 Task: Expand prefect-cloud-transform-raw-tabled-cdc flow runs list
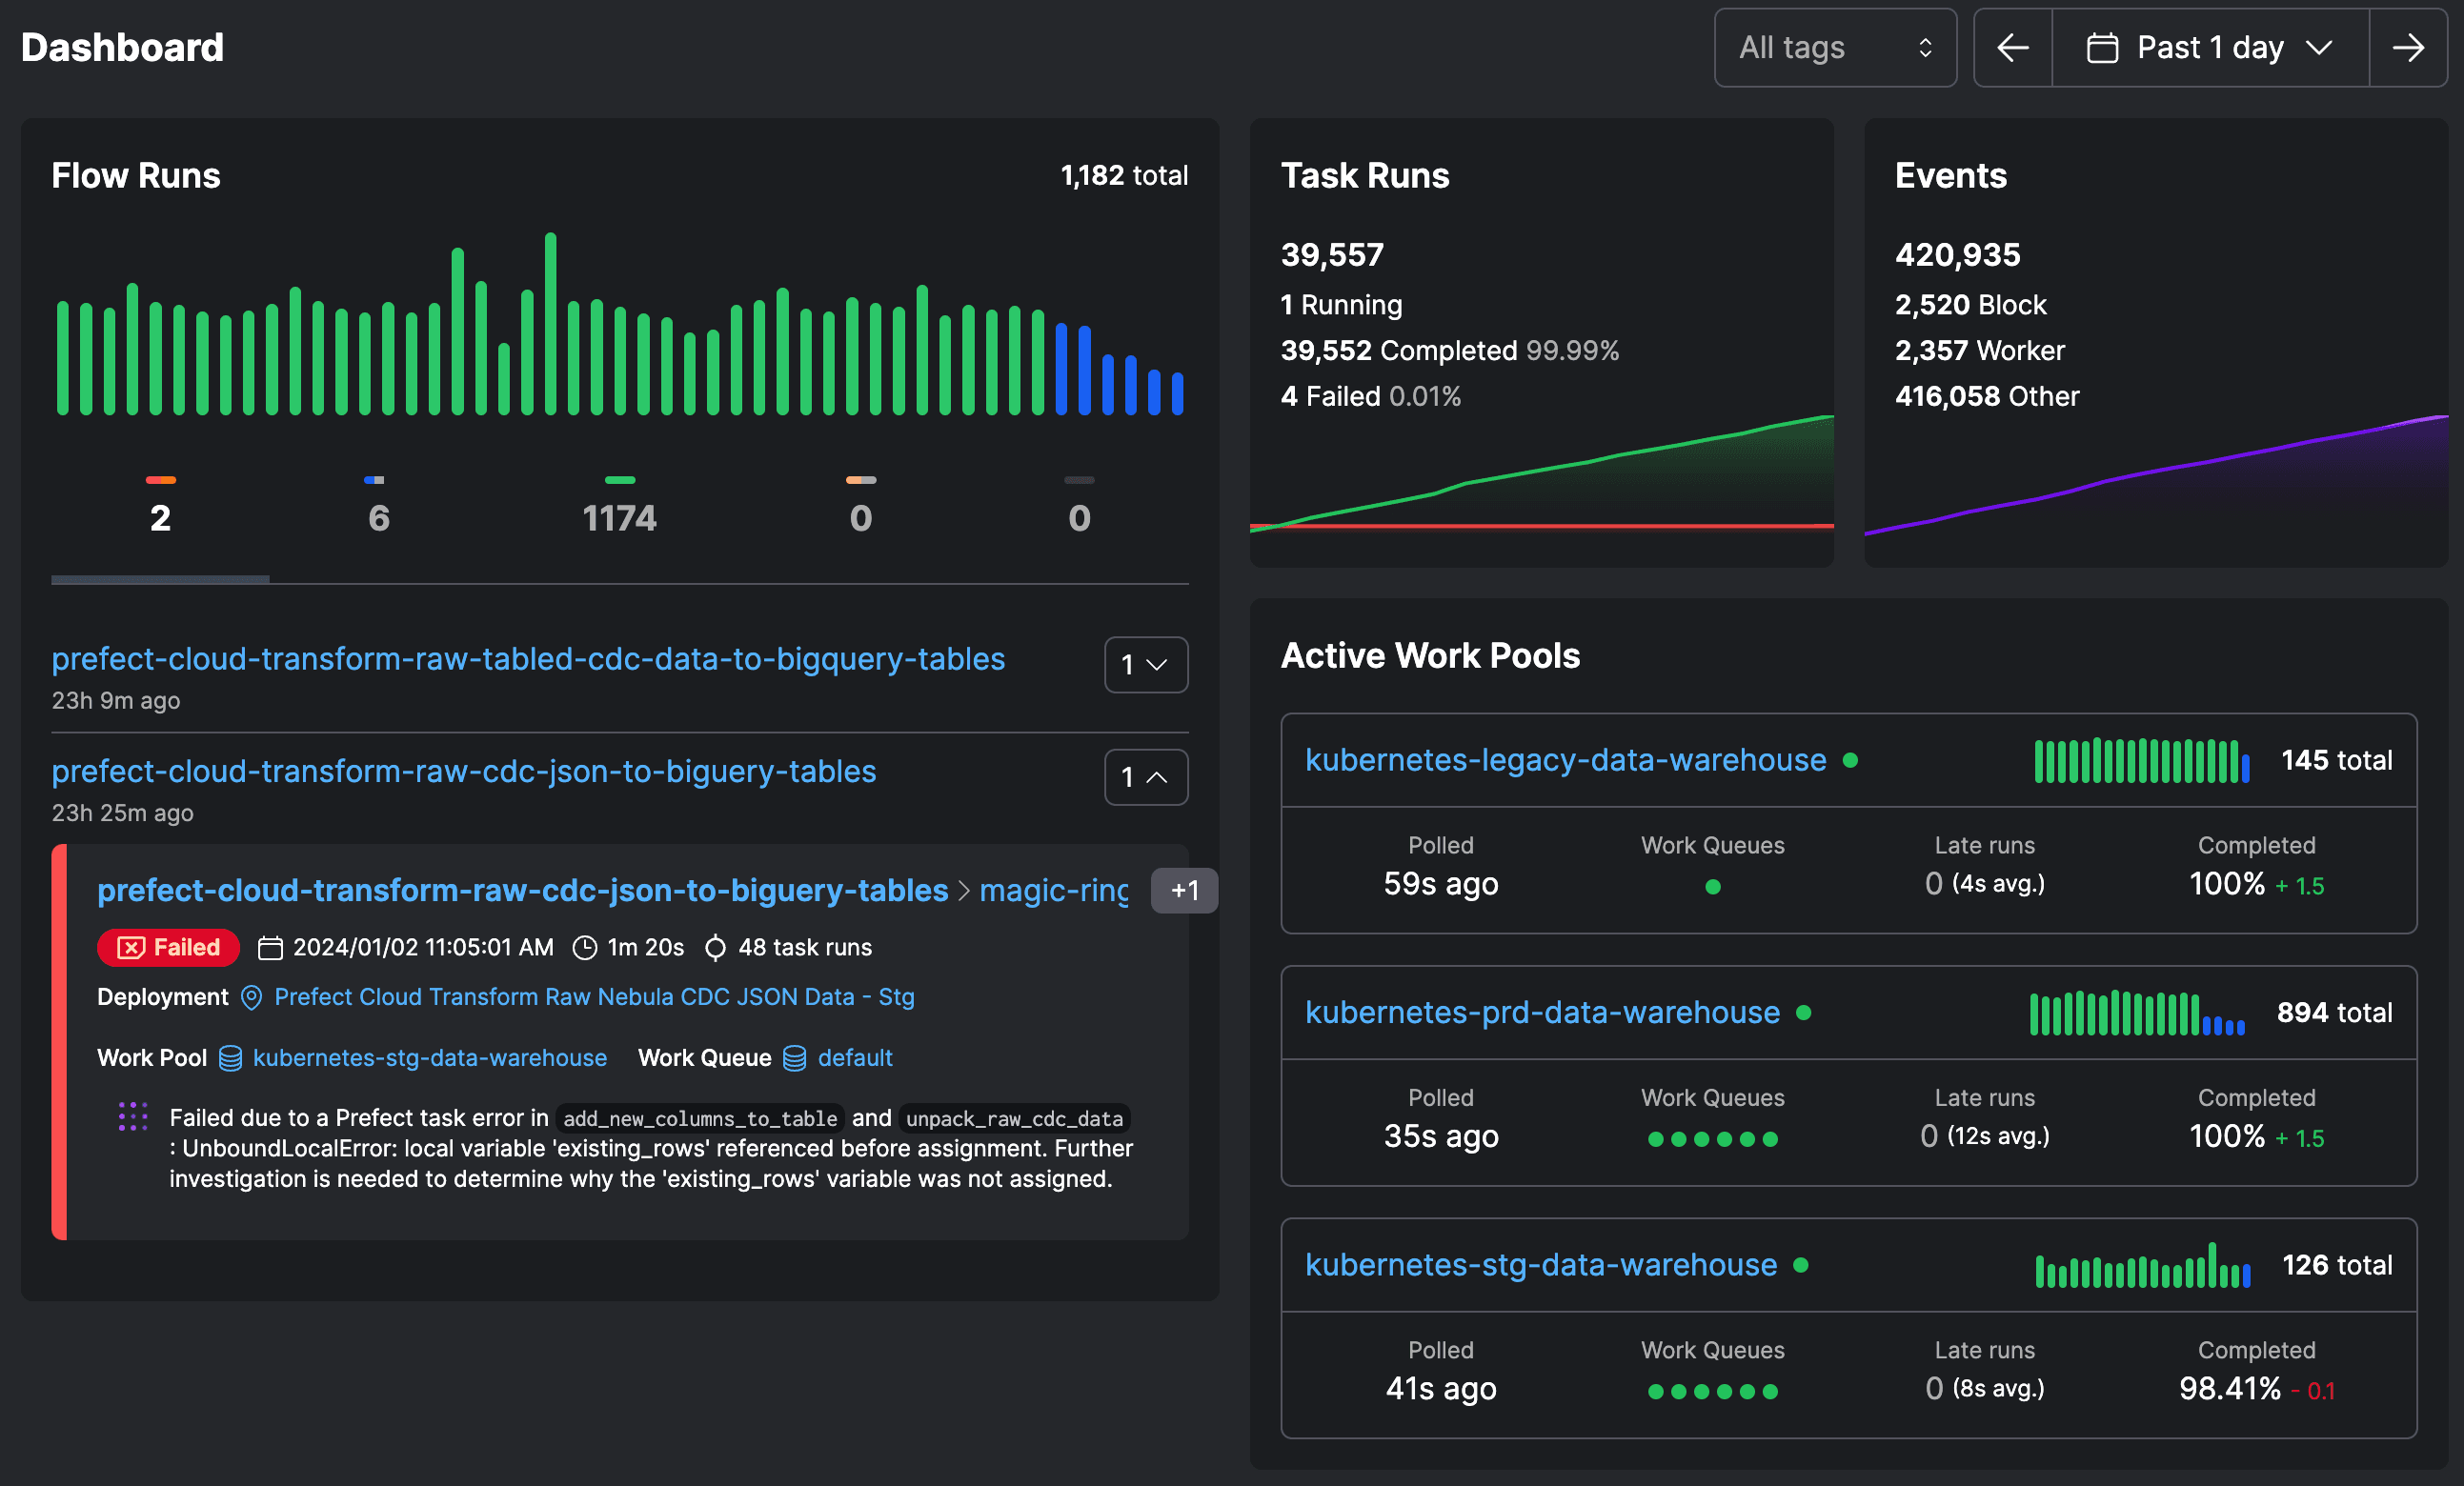point(1145,664)
